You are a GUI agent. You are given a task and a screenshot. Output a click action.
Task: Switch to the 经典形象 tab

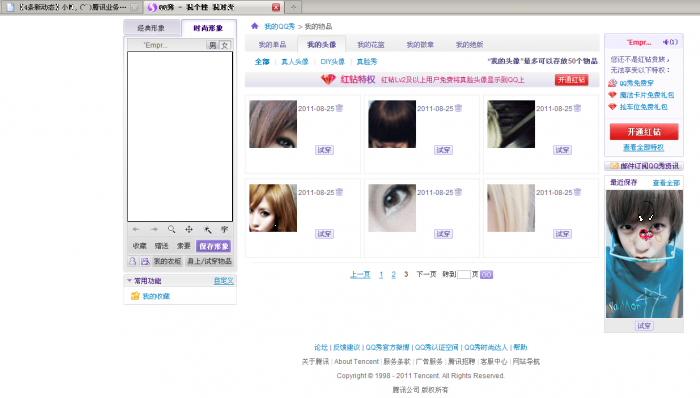tap(151, 28)
